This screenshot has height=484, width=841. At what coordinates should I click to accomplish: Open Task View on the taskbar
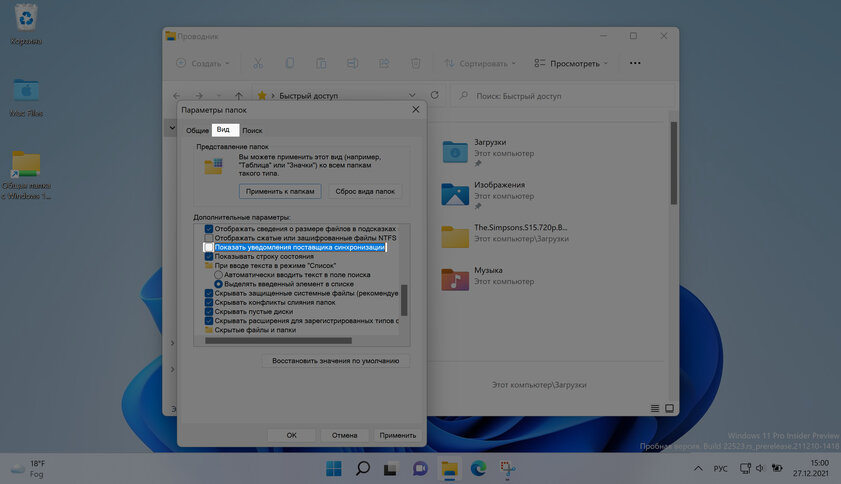pos(391,468)
